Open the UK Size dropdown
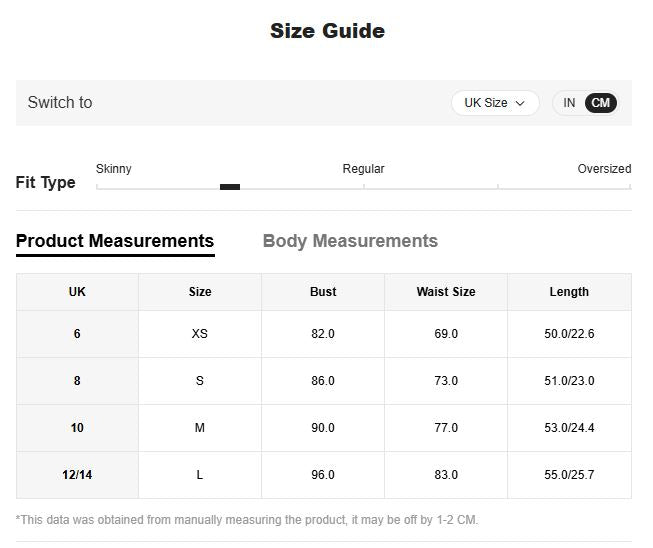The width and height of the screenshot is (653, 548). 494,103
